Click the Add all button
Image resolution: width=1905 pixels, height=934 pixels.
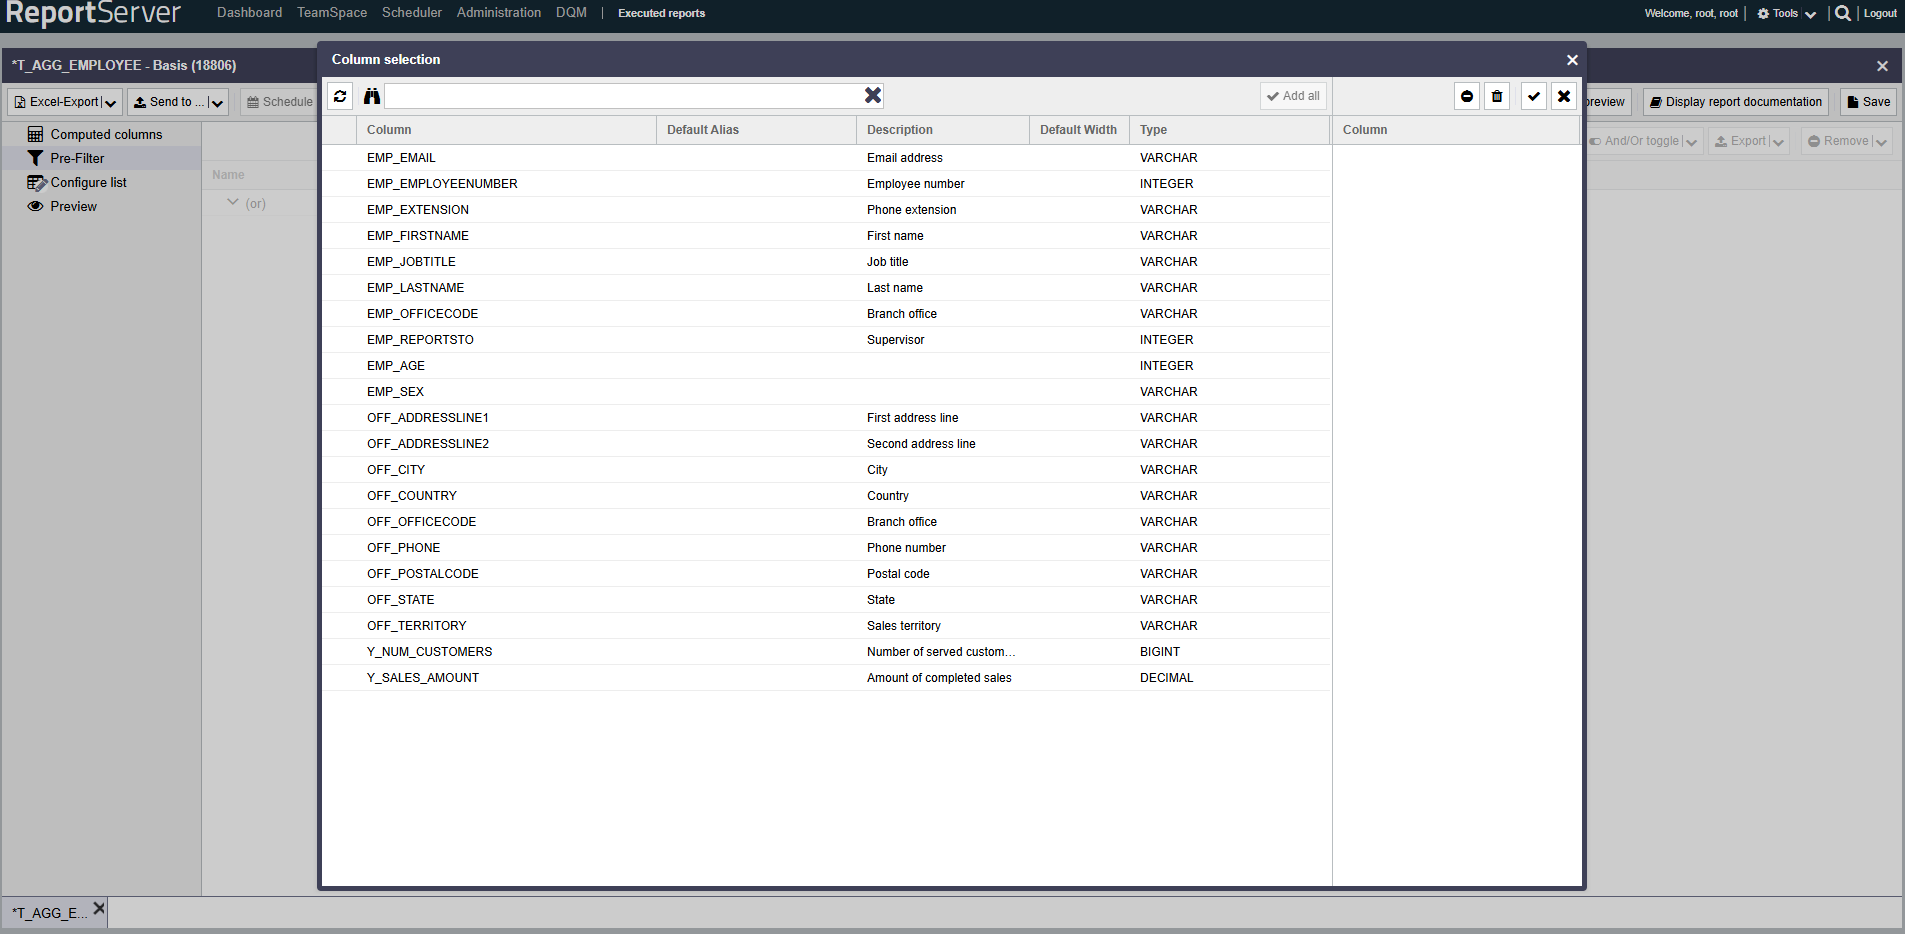click(1293, 96)
